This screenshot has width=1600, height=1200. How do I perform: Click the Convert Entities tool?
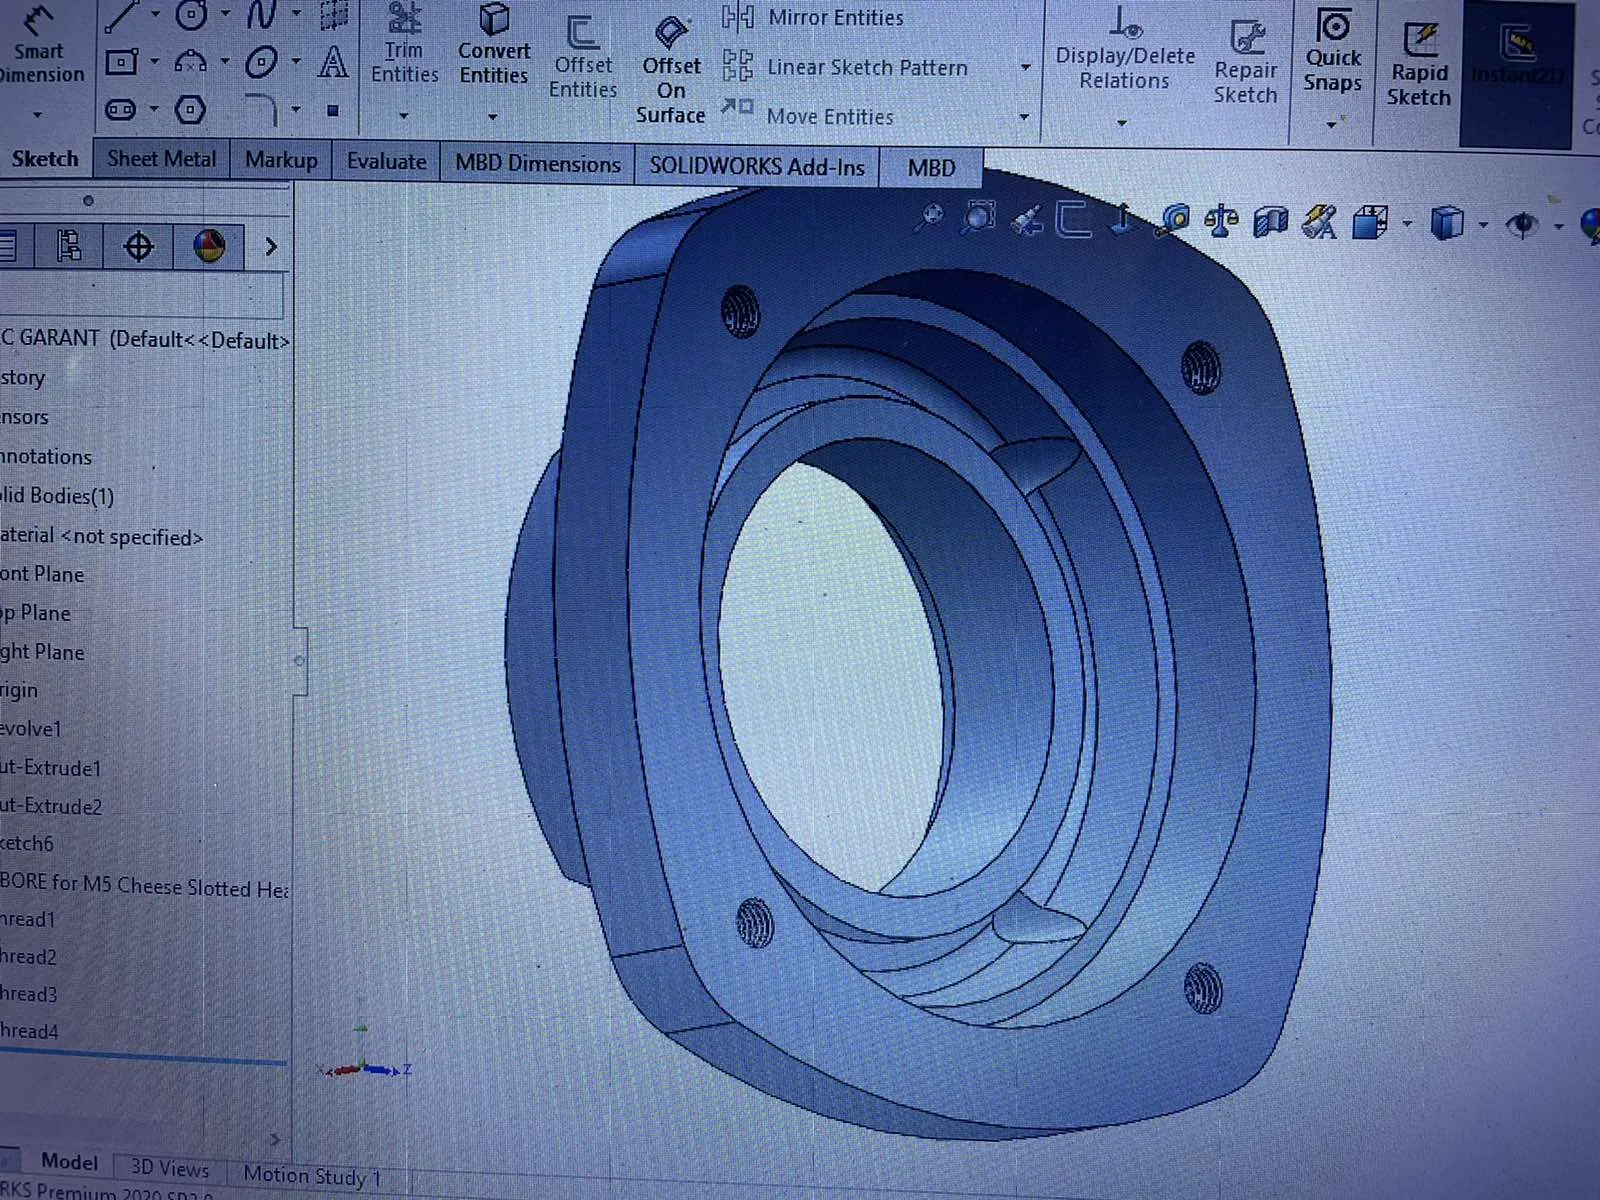click(494, 43)
